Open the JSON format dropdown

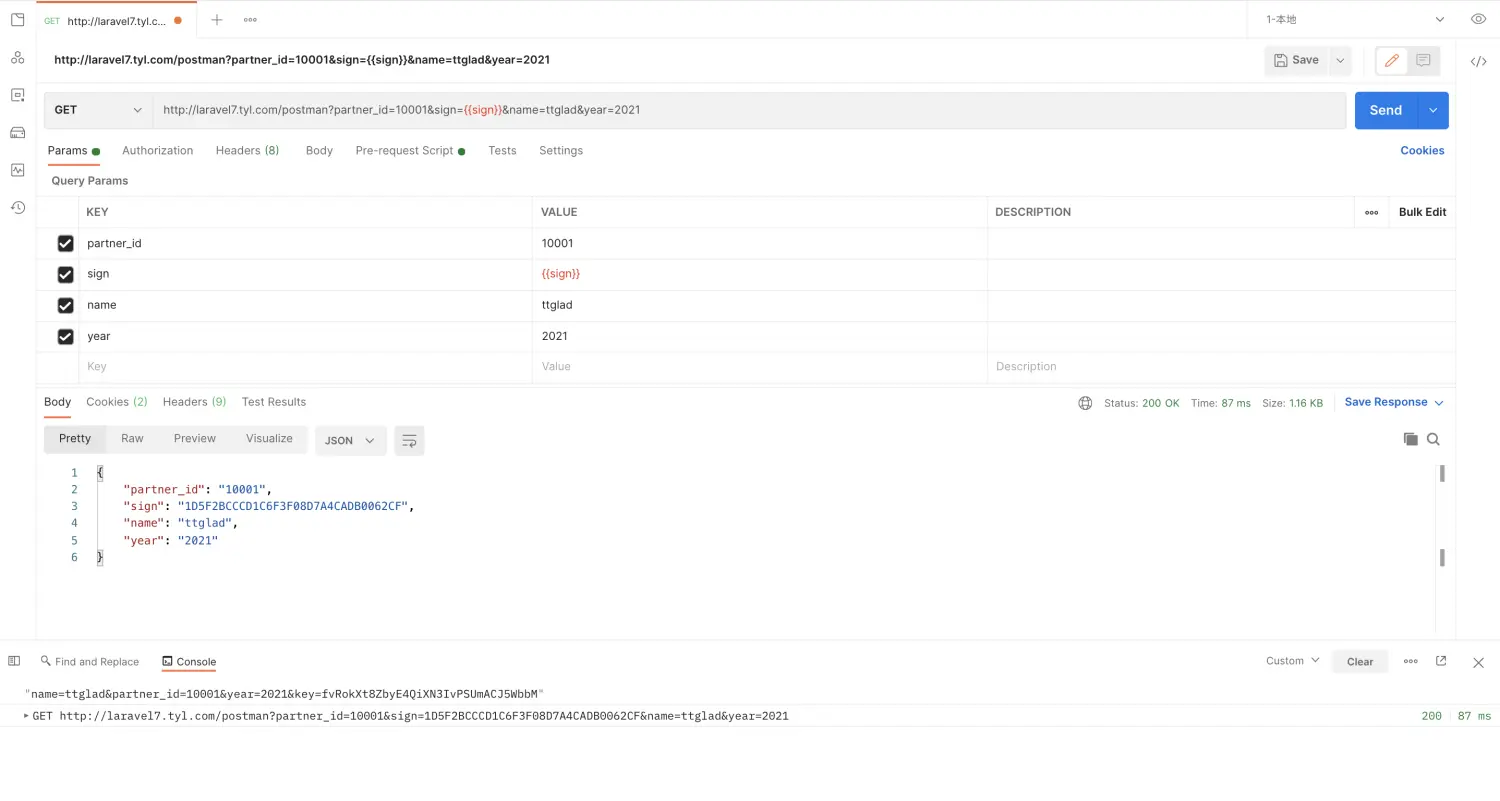tap(351, 440)
